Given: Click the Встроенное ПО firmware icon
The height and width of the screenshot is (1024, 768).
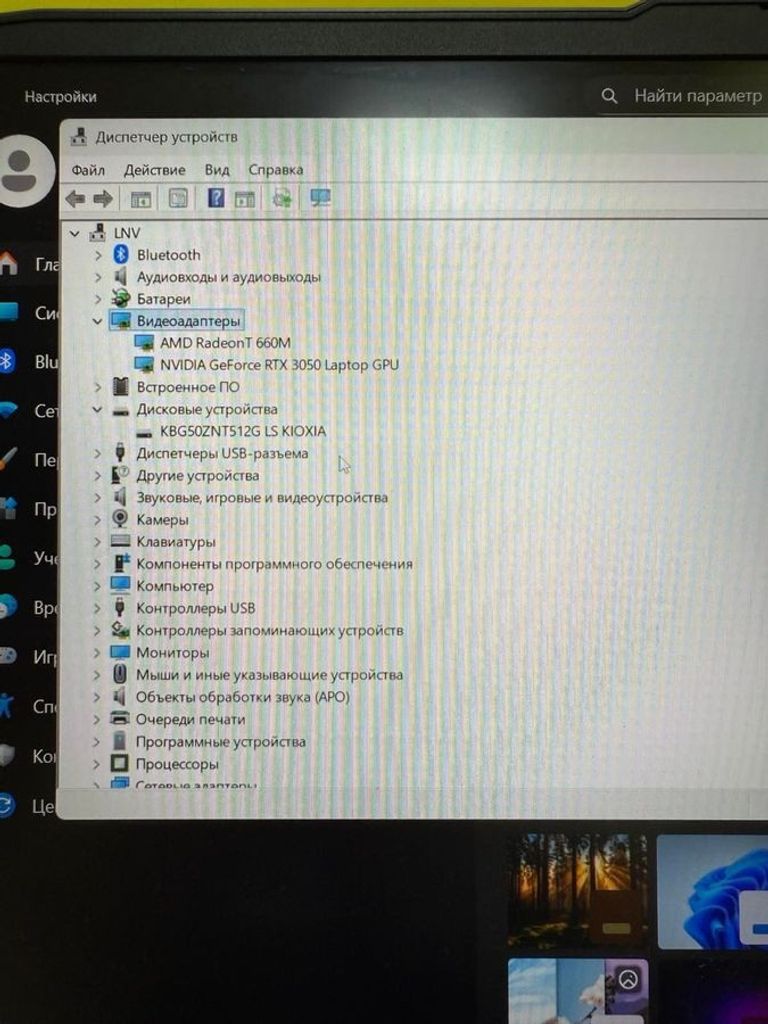Looking at the screenshot, I should click(x=120, y=387).
